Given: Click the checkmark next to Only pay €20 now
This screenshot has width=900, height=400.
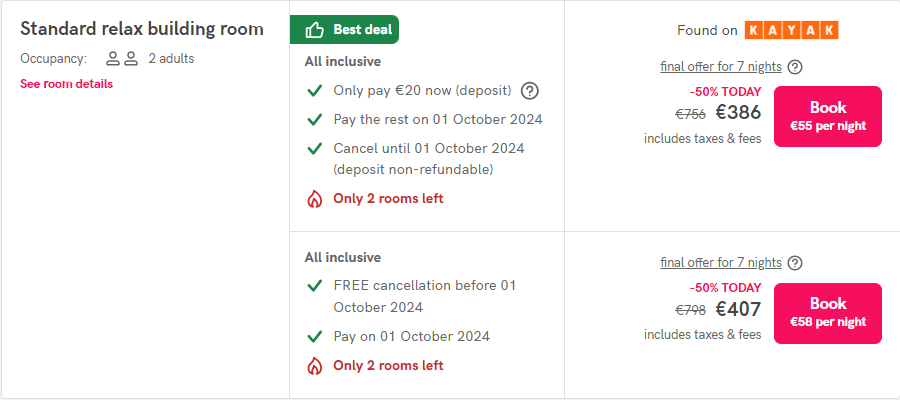Looking at the screenshot, I should click(315, 91).
